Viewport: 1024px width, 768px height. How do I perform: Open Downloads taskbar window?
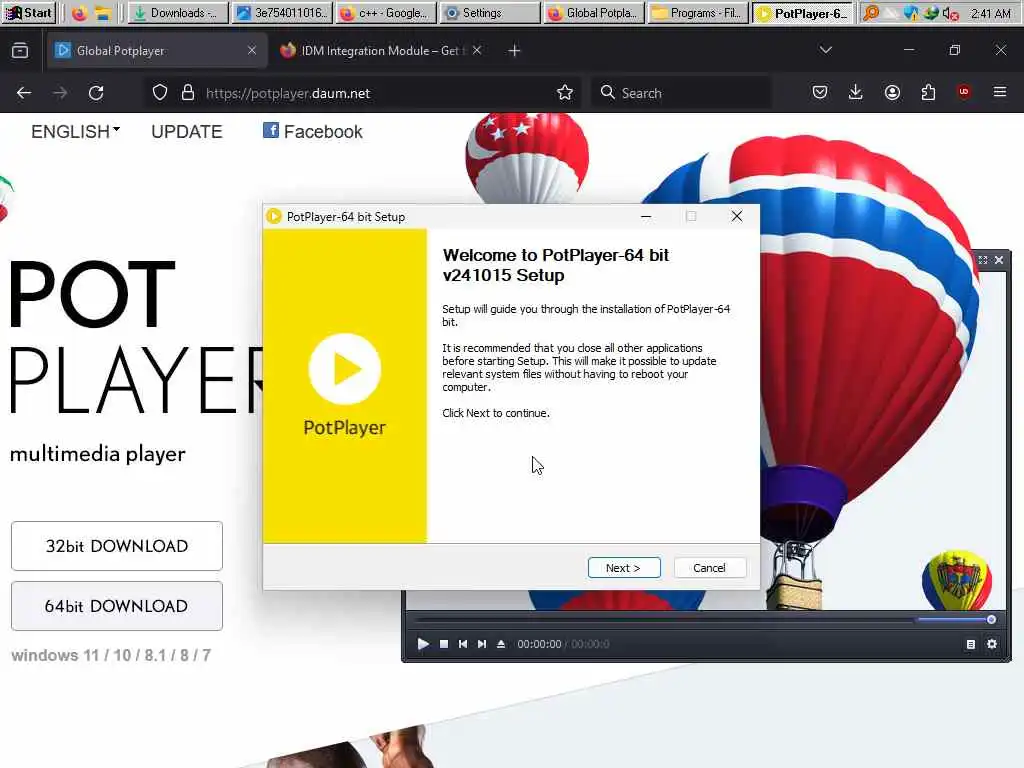(x=178, y=12)
